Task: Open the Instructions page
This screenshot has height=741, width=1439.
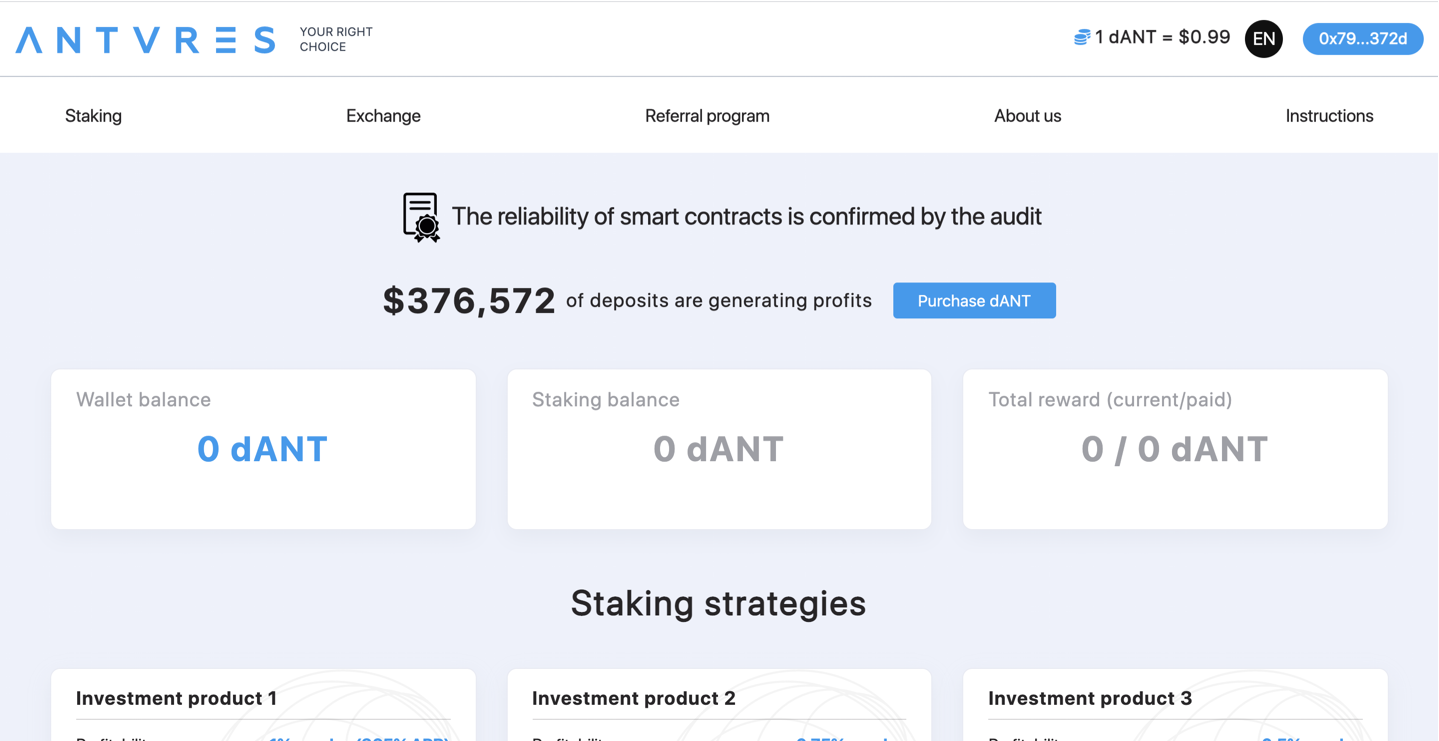Action: pos(1329,116)
